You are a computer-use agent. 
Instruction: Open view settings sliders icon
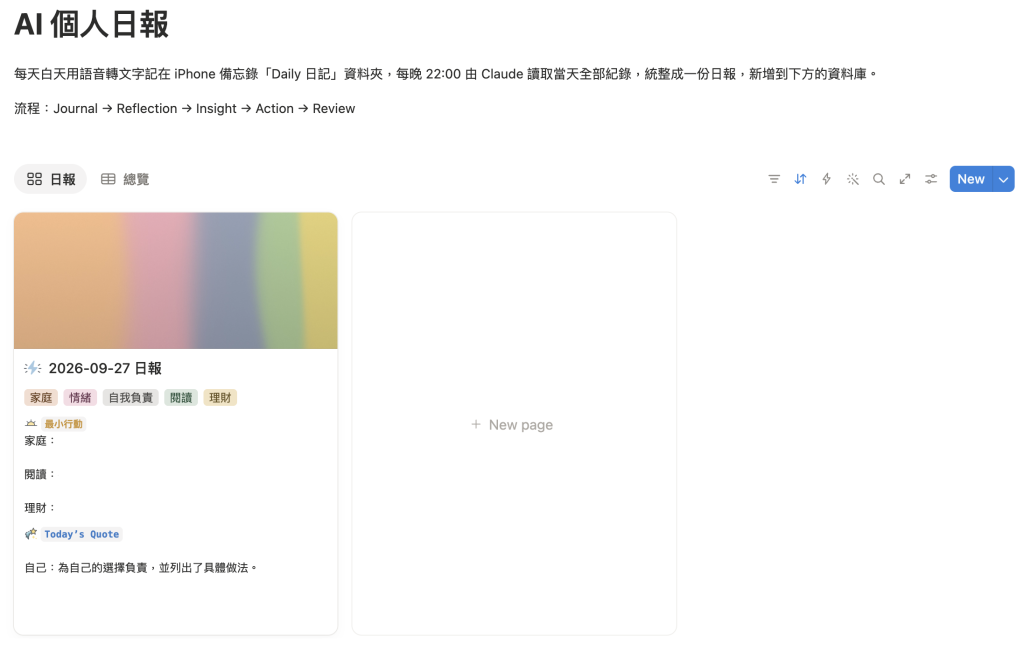[931, 179]
